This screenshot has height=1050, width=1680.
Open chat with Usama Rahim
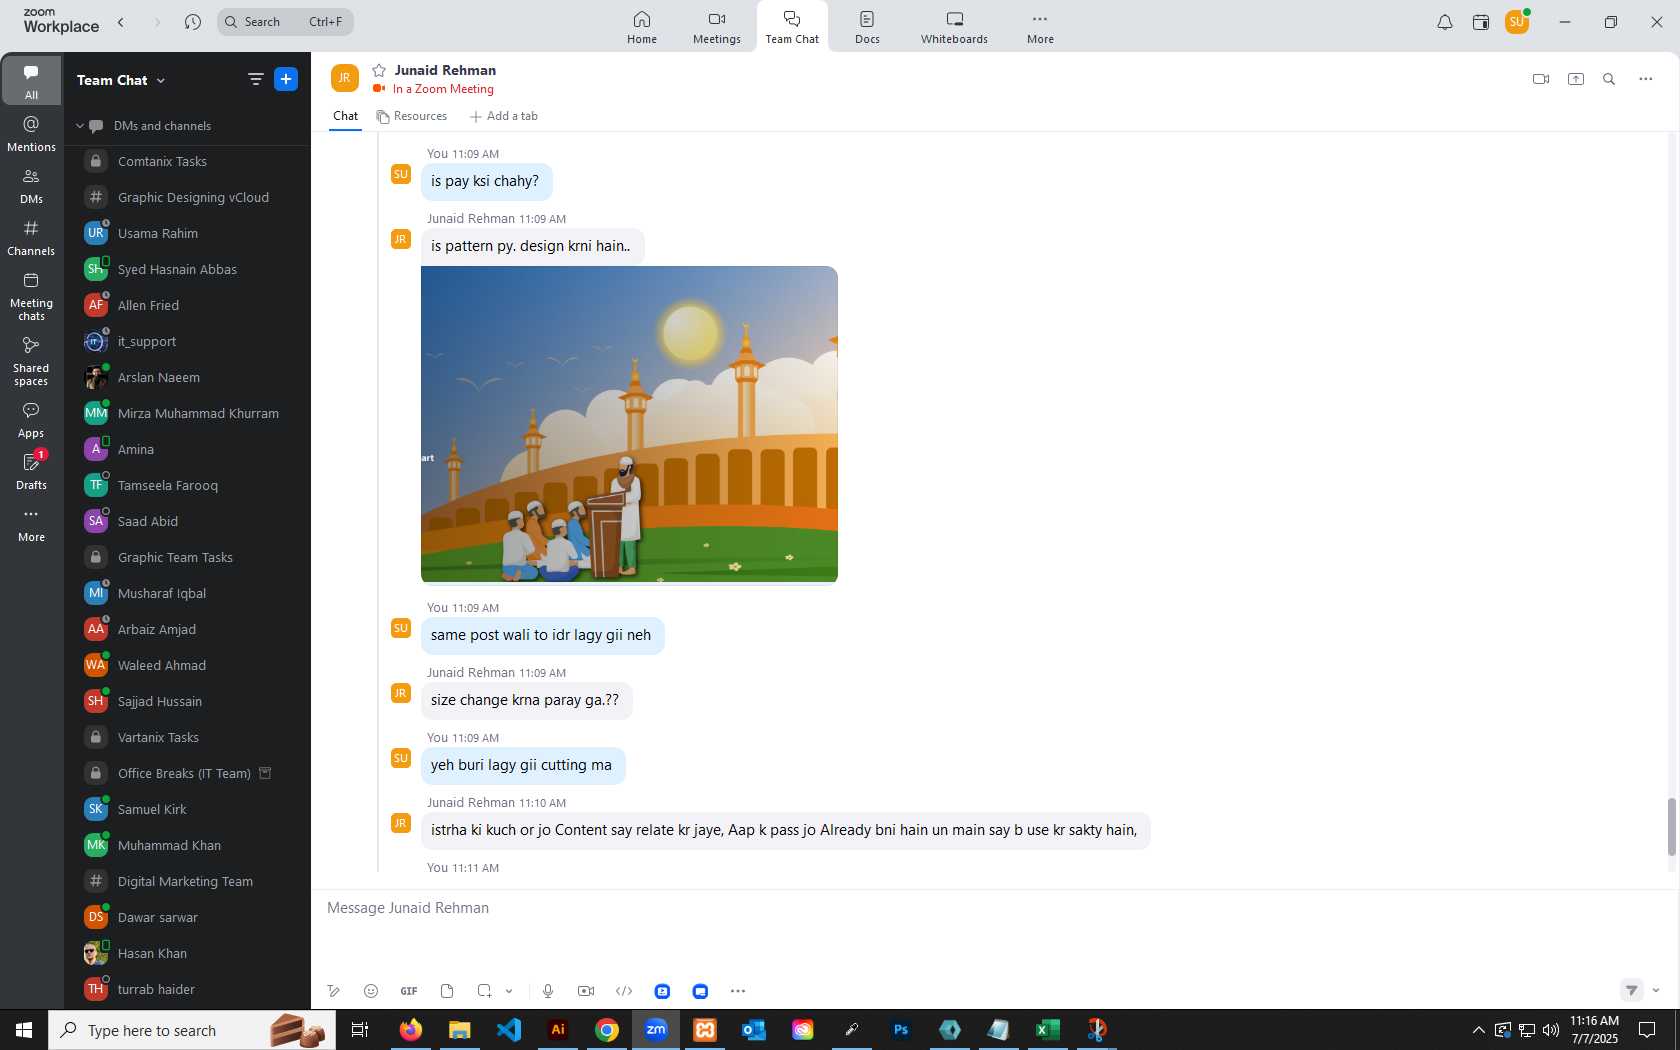pyautogui.click(x=188, y=233)
